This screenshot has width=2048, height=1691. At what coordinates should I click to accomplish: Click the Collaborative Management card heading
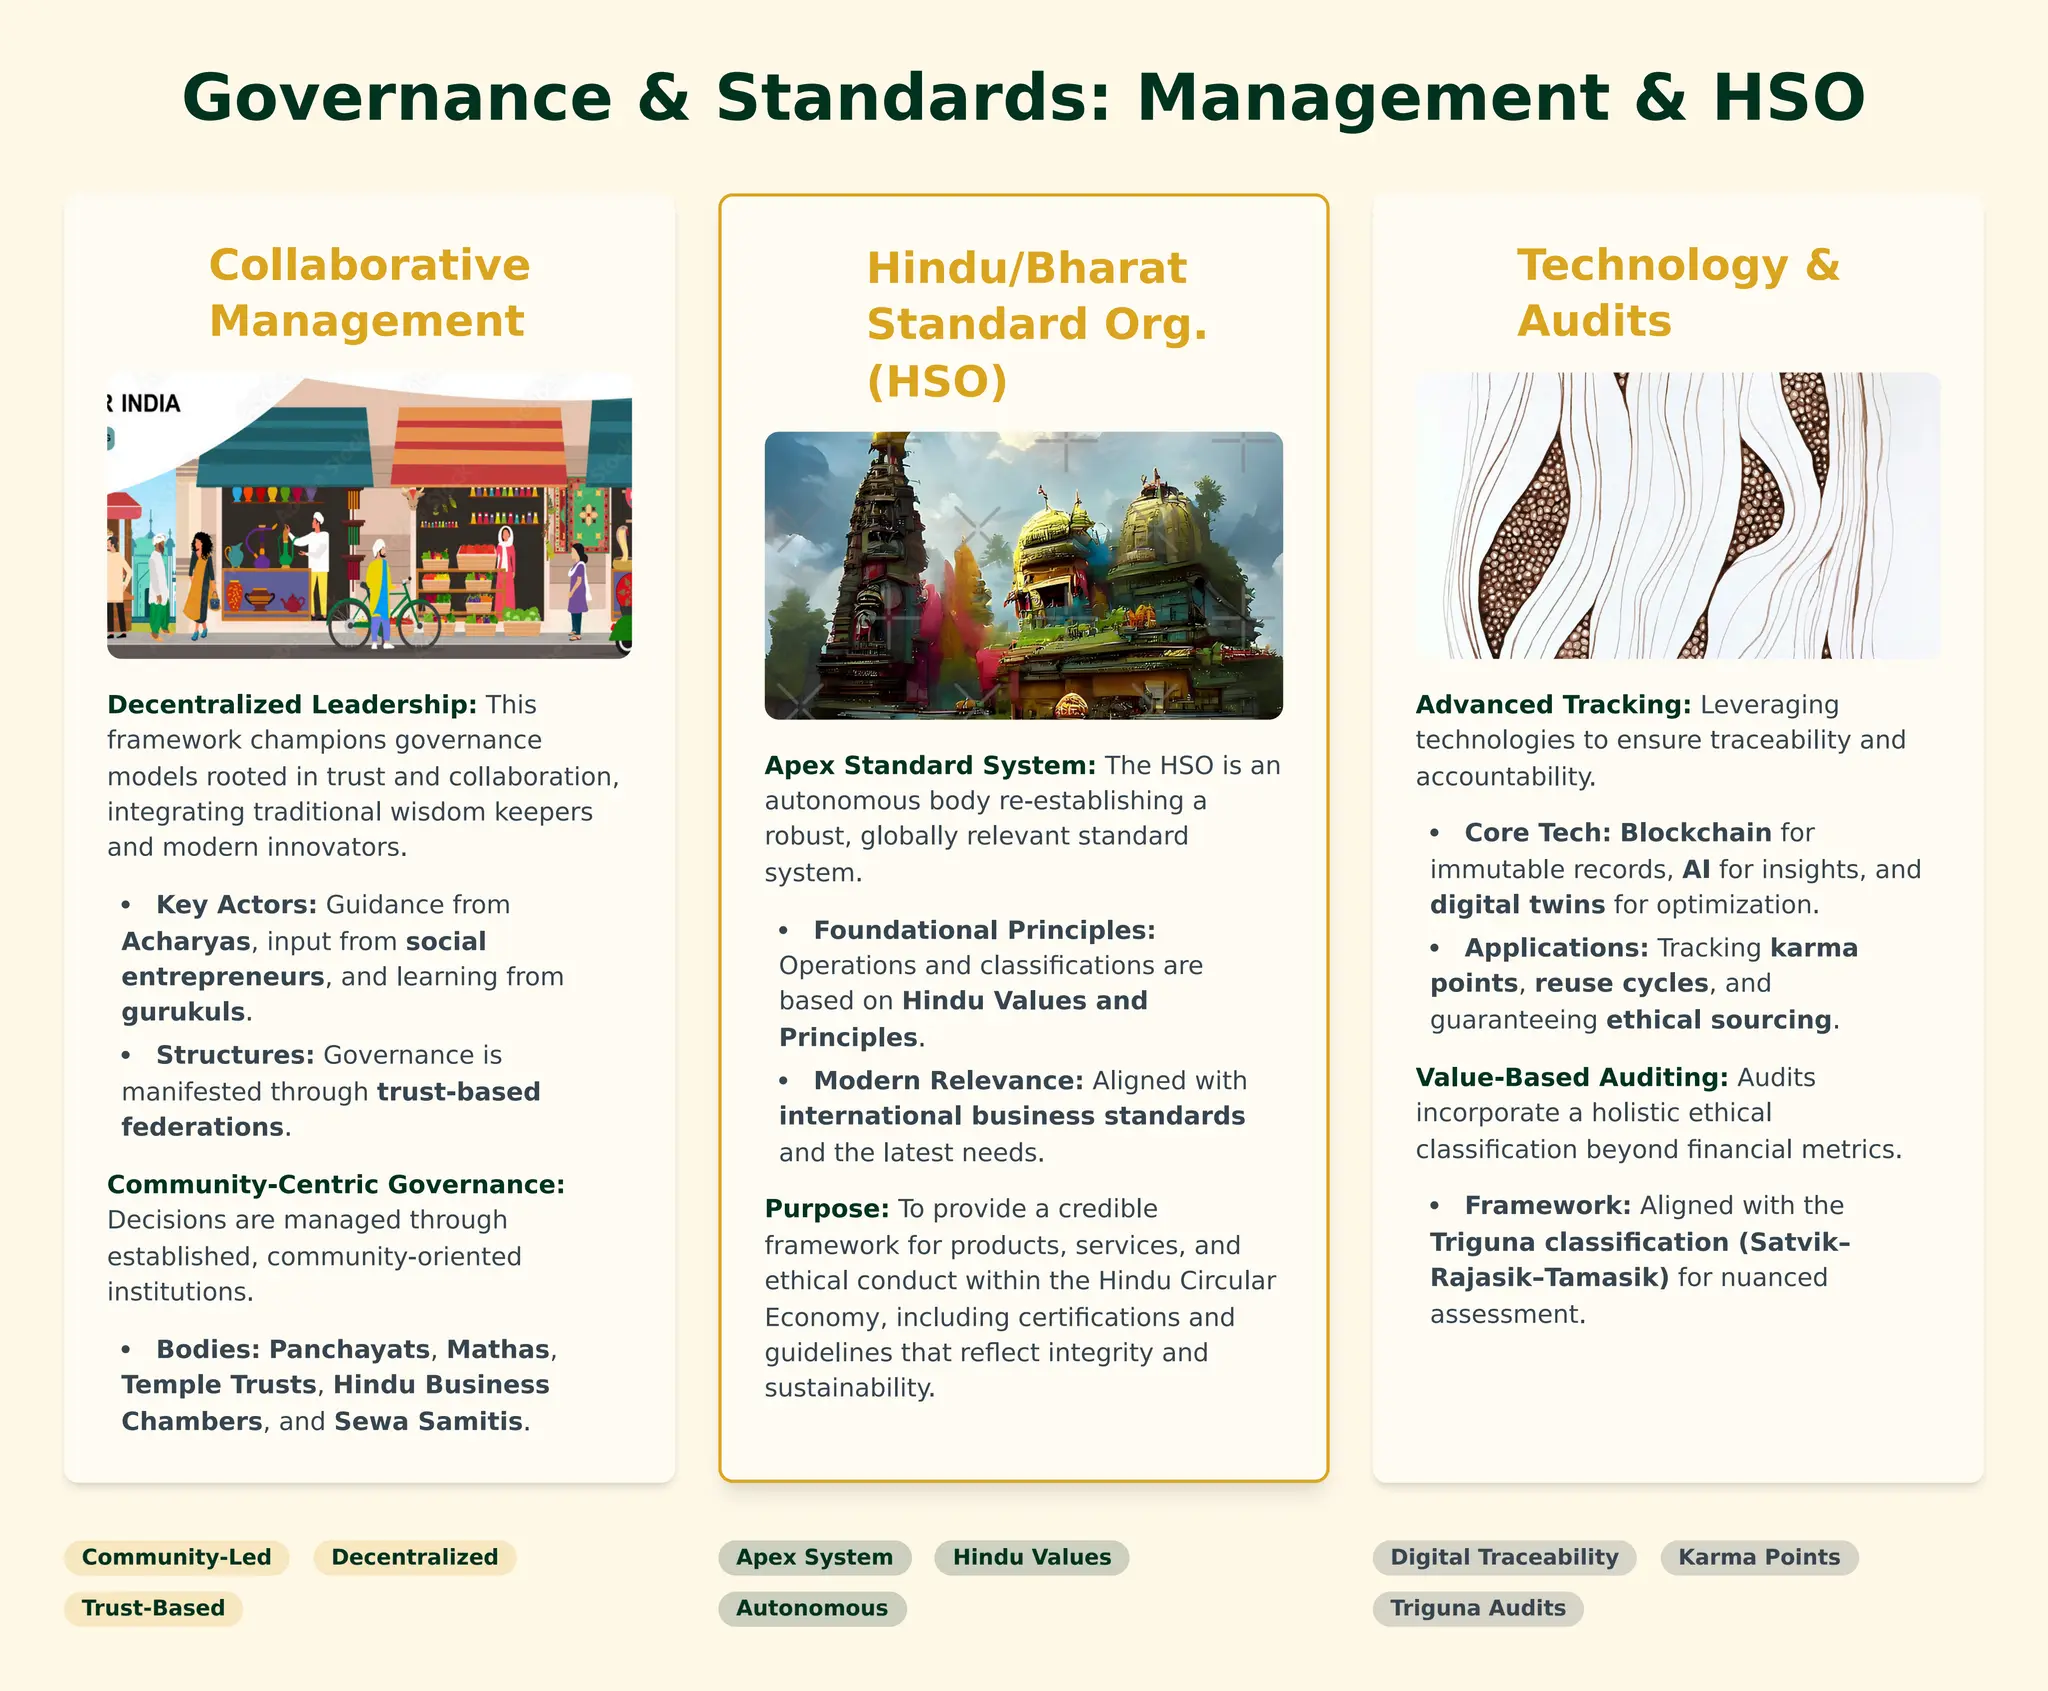(x=369, y=293)
